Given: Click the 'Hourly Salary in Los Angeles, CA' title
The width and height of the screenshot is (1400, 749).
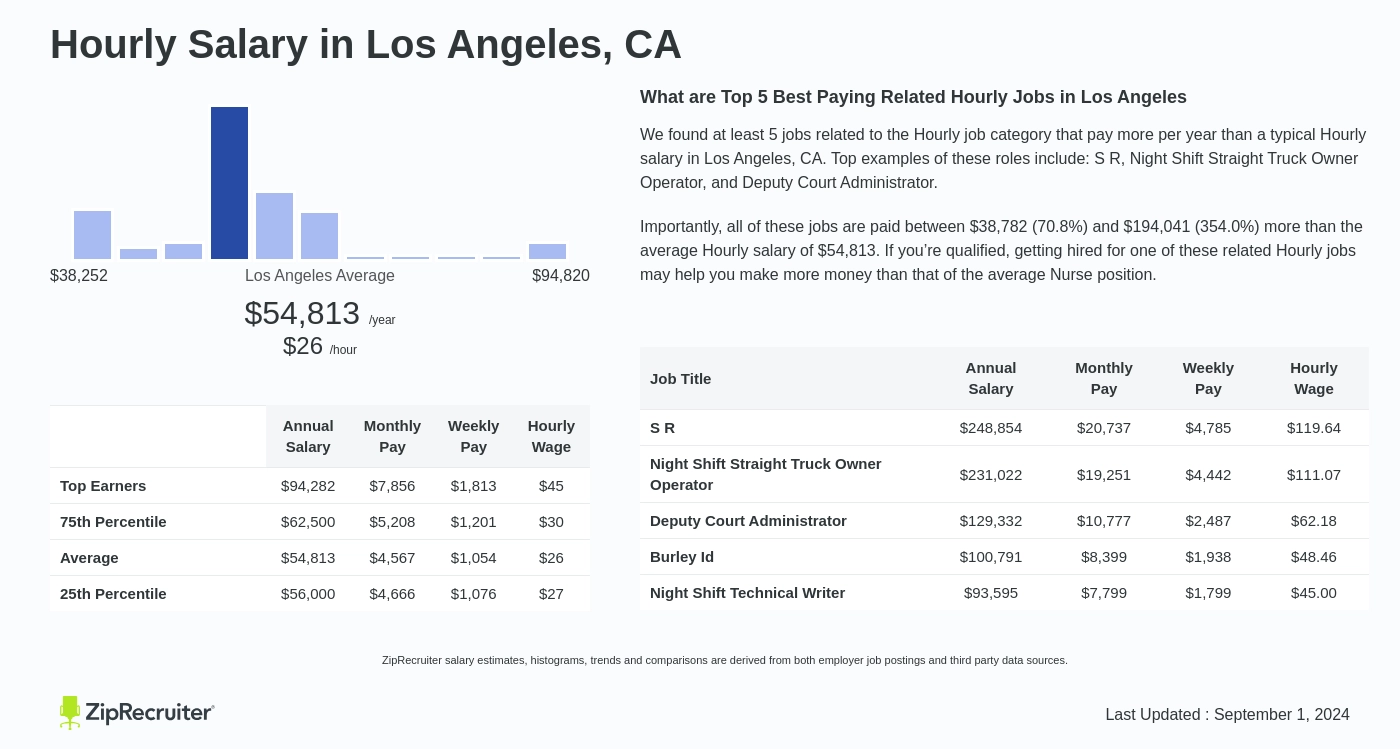Looking at the screenshot, I should point(366,45).
